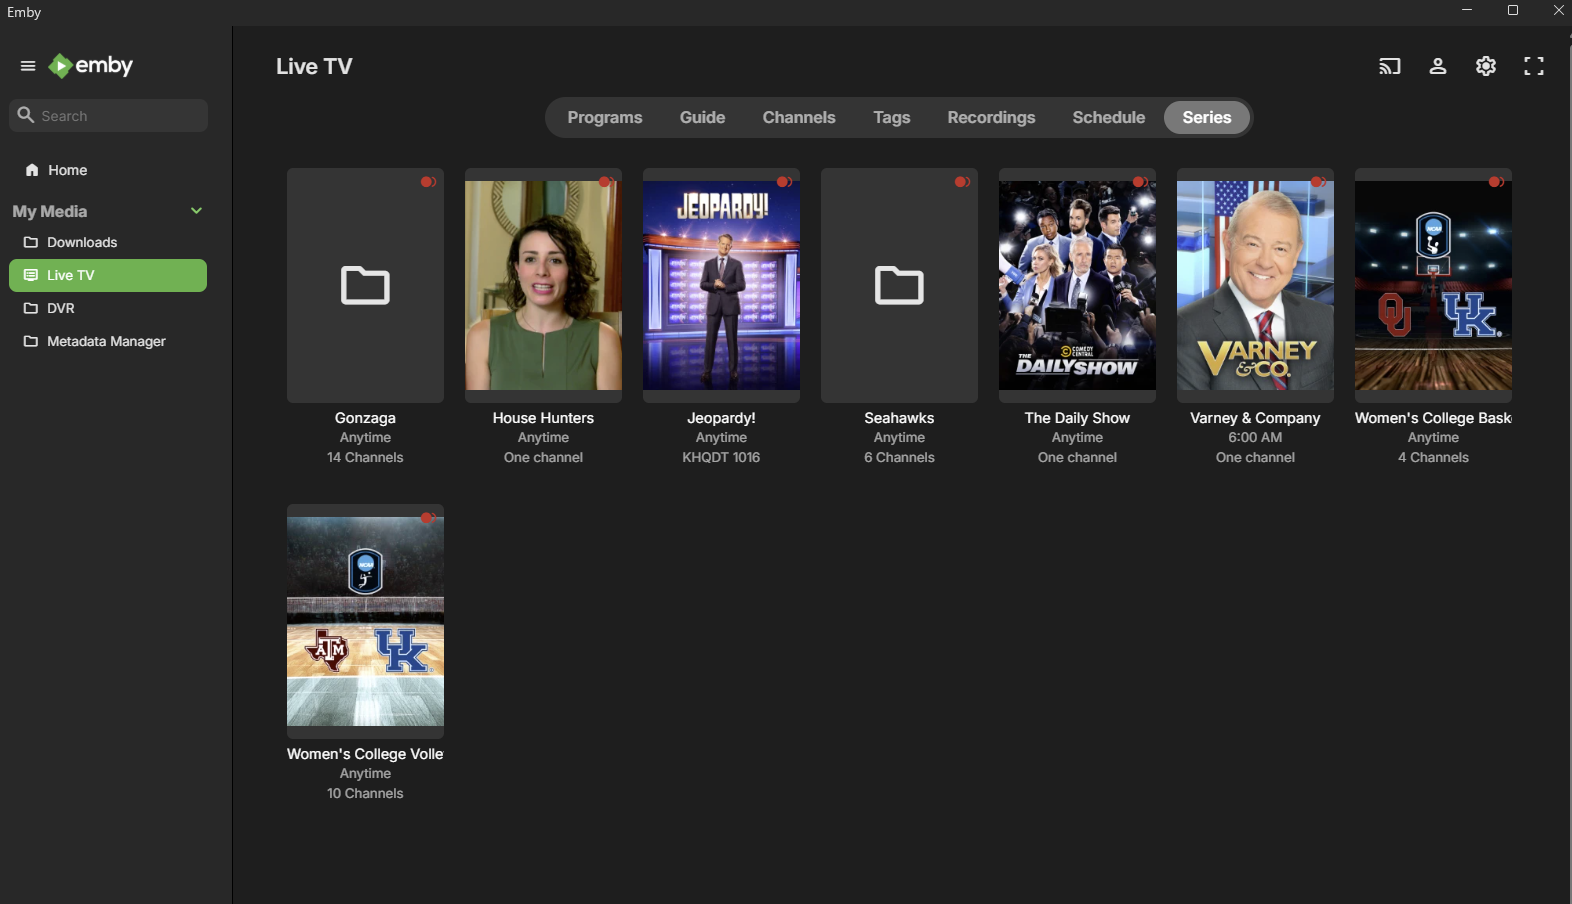
Task: Enter fullscreen mode
Action: point(1534,66)
